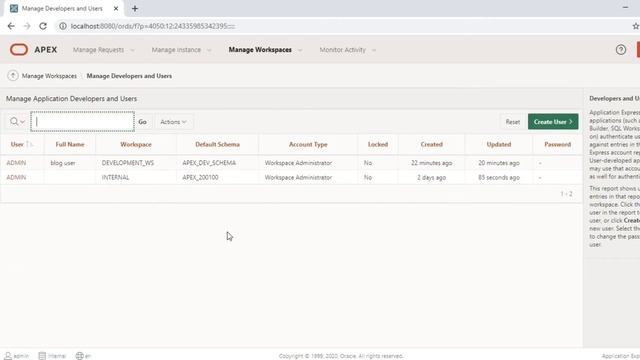Focus the report search input field
This screenshot has height=360, width=640.
pyautogui.click(x=82, y=122)
